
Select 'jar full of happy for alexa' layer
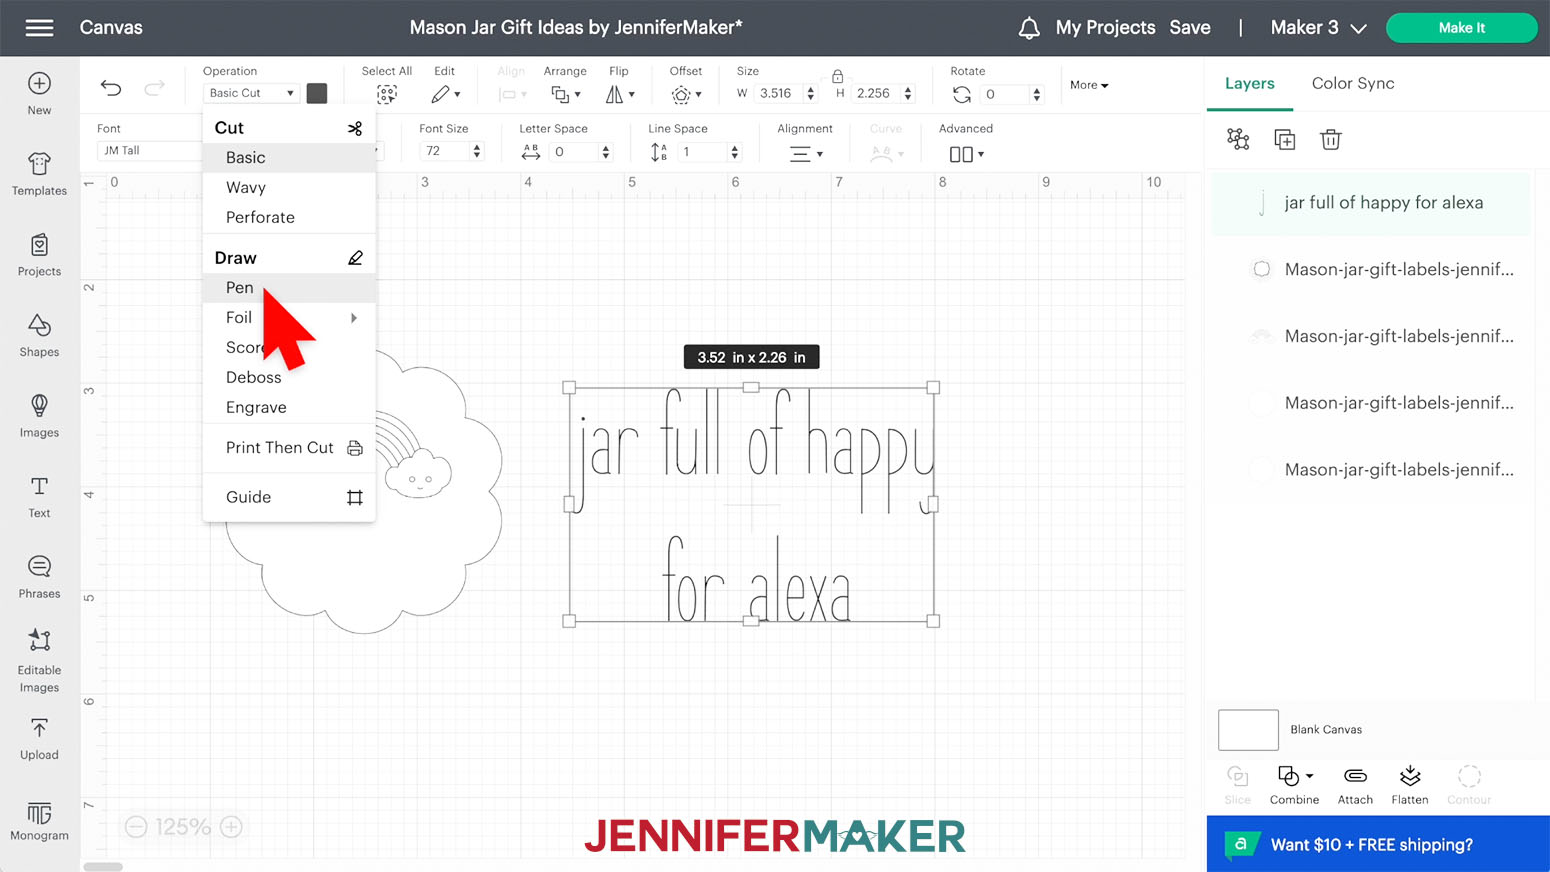[x=1370, y=203]
